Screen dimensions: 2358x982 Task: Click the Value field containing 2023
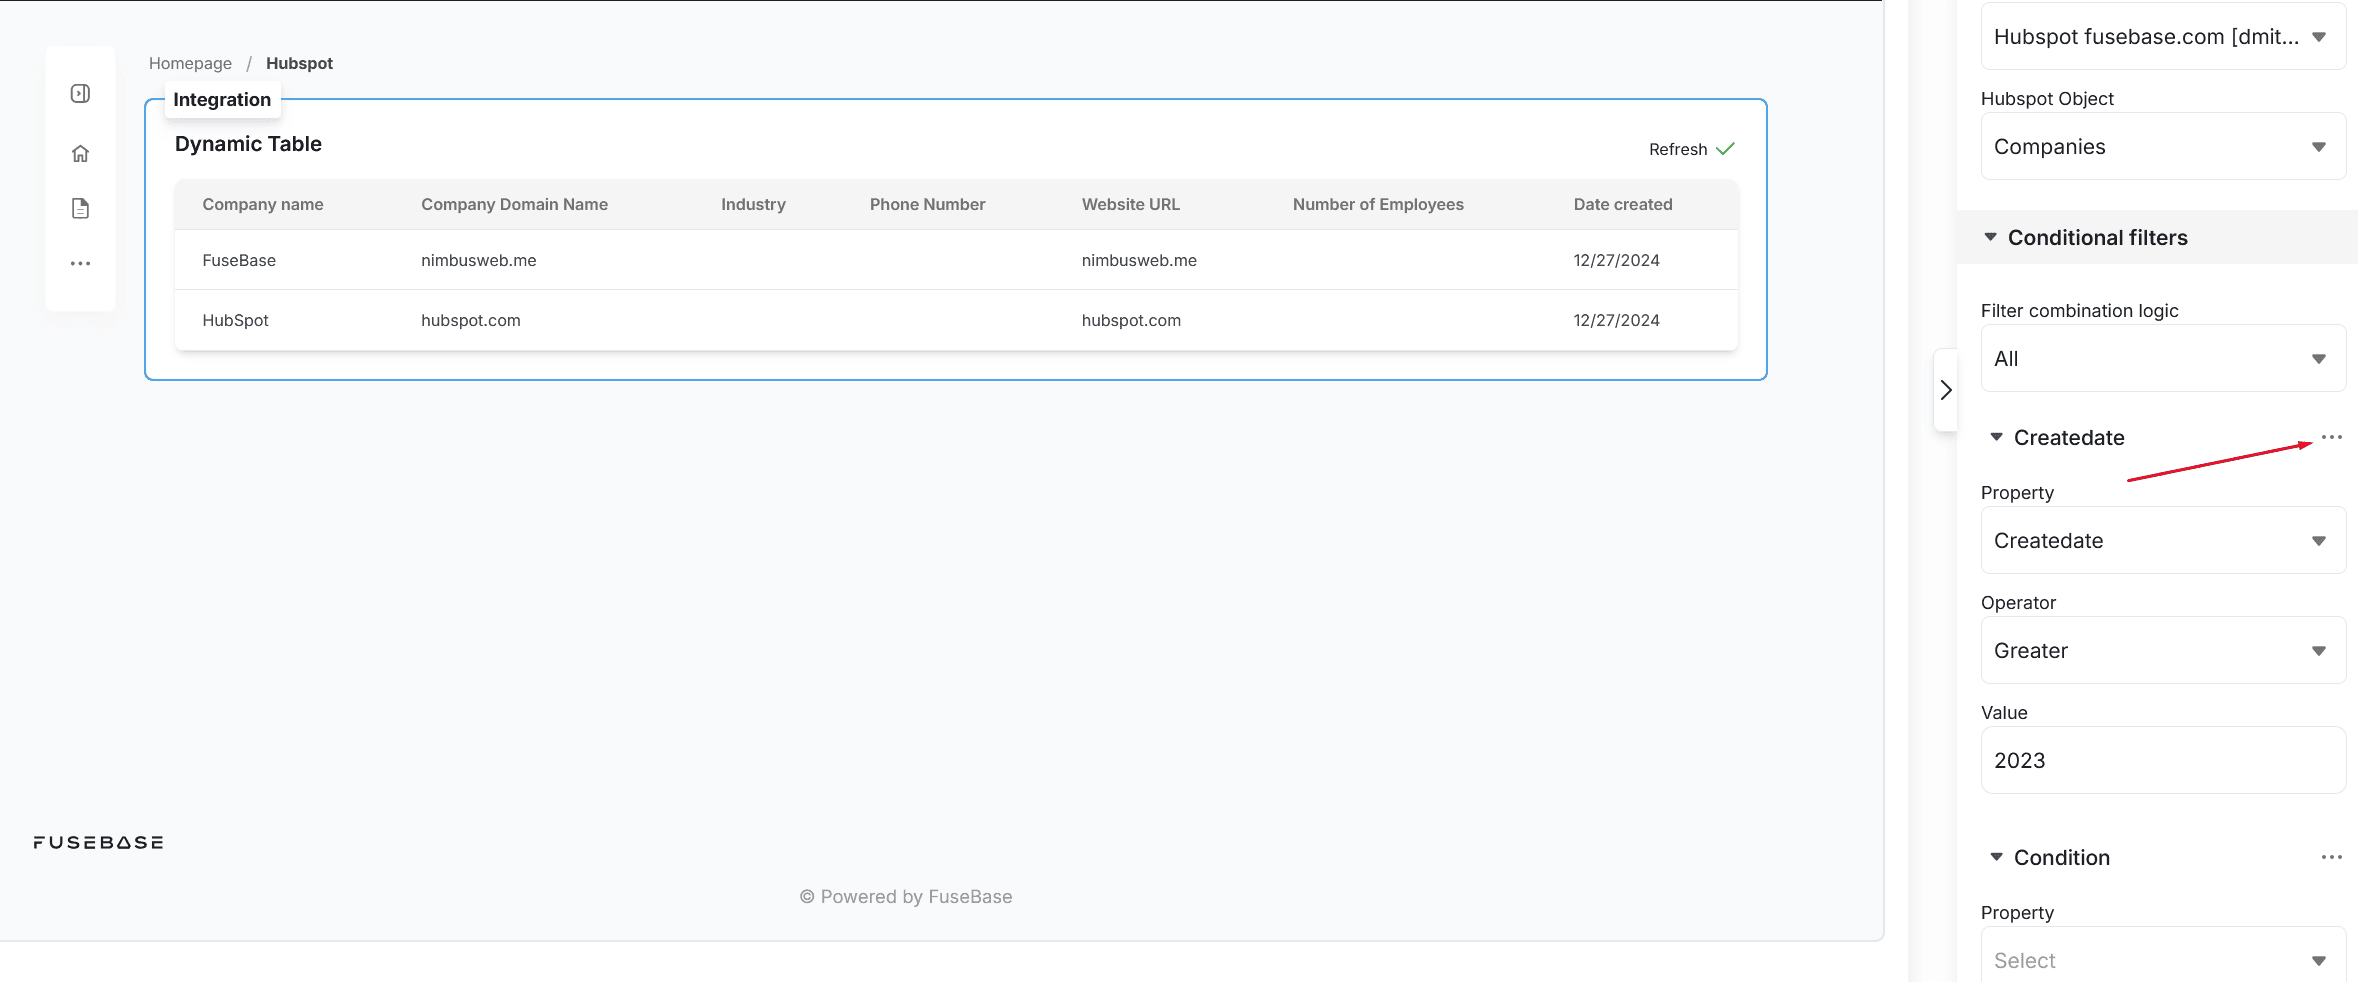click(2163, 761)
